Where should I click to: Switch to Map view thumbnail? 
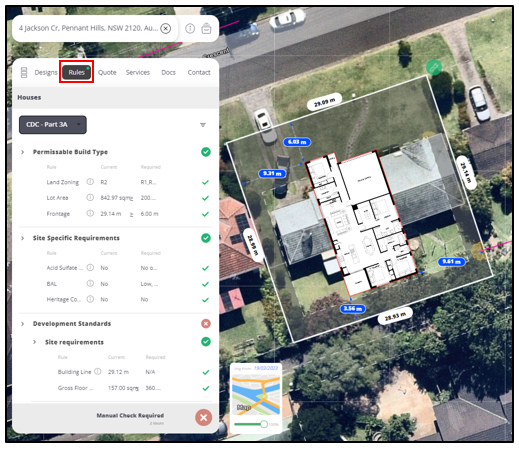pyautogui.click(x=256, y=394)
